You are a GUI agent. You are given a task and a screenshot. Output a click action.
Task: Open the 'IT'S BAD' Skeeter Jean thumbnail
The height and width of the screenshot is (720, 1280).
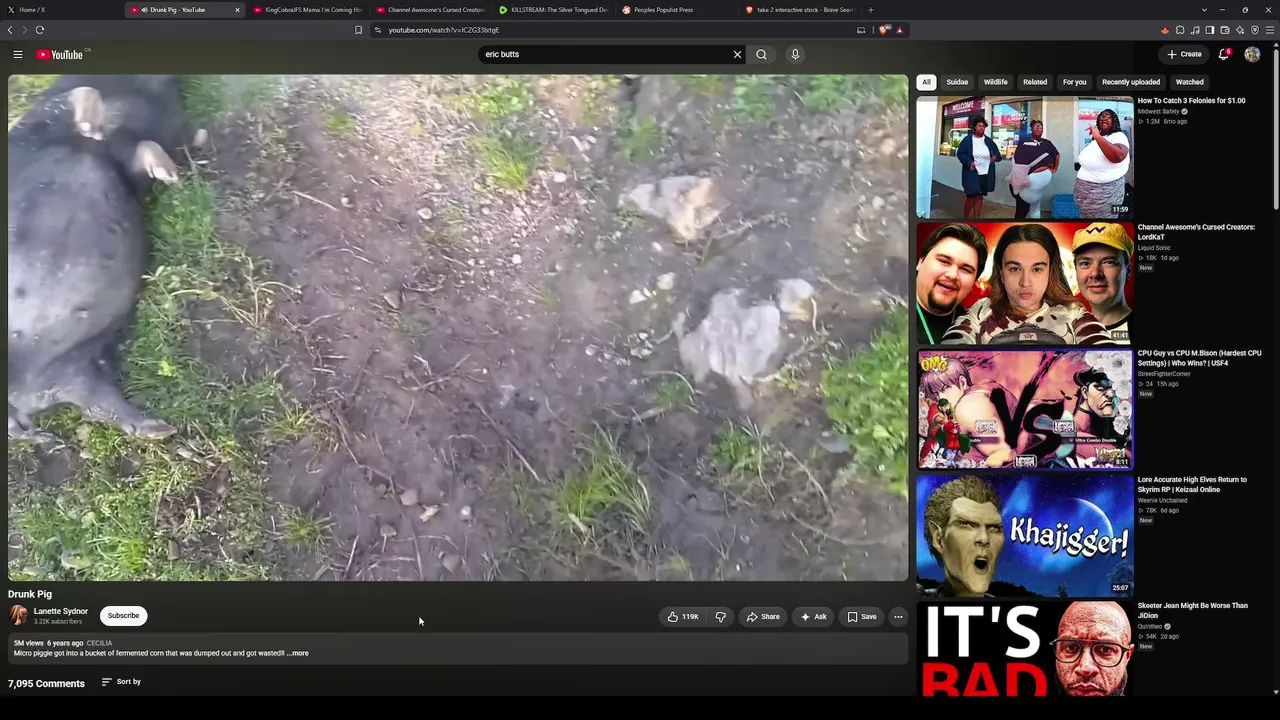[x=1025, y=649]
